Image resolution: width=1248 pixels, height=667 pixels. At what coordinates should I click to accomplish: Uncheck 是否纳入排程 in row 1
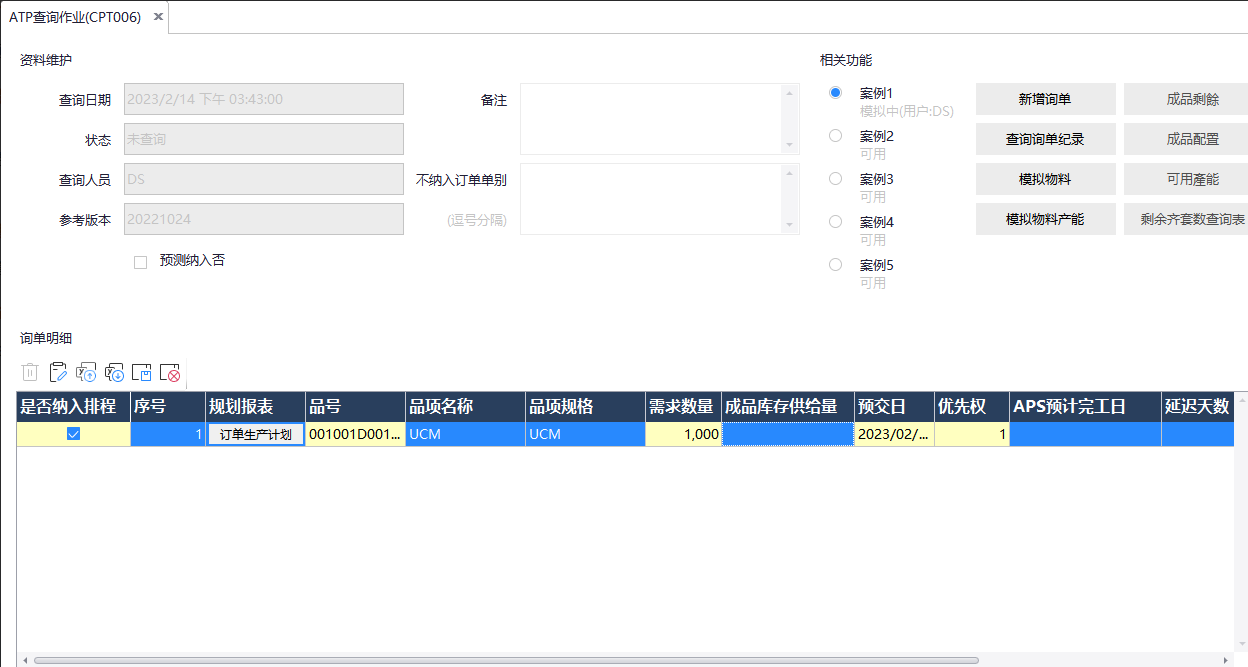point(73,434)
